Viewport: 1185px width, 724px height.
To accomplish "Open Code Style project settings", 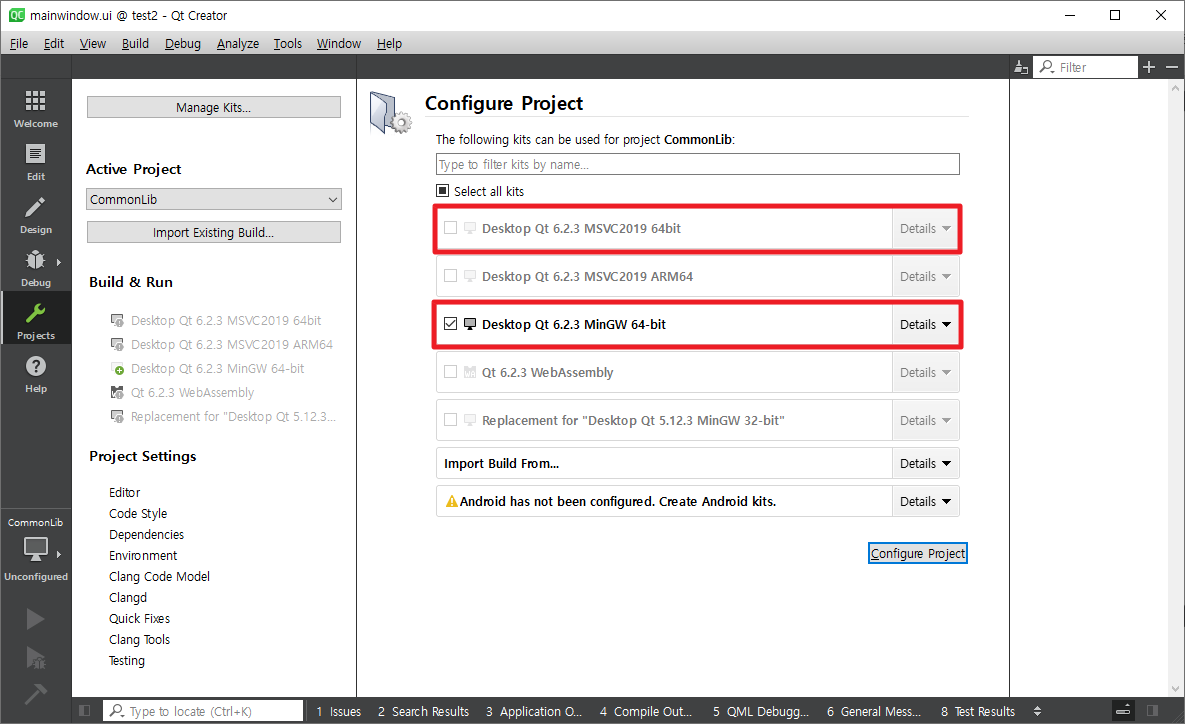I will 138,513.
